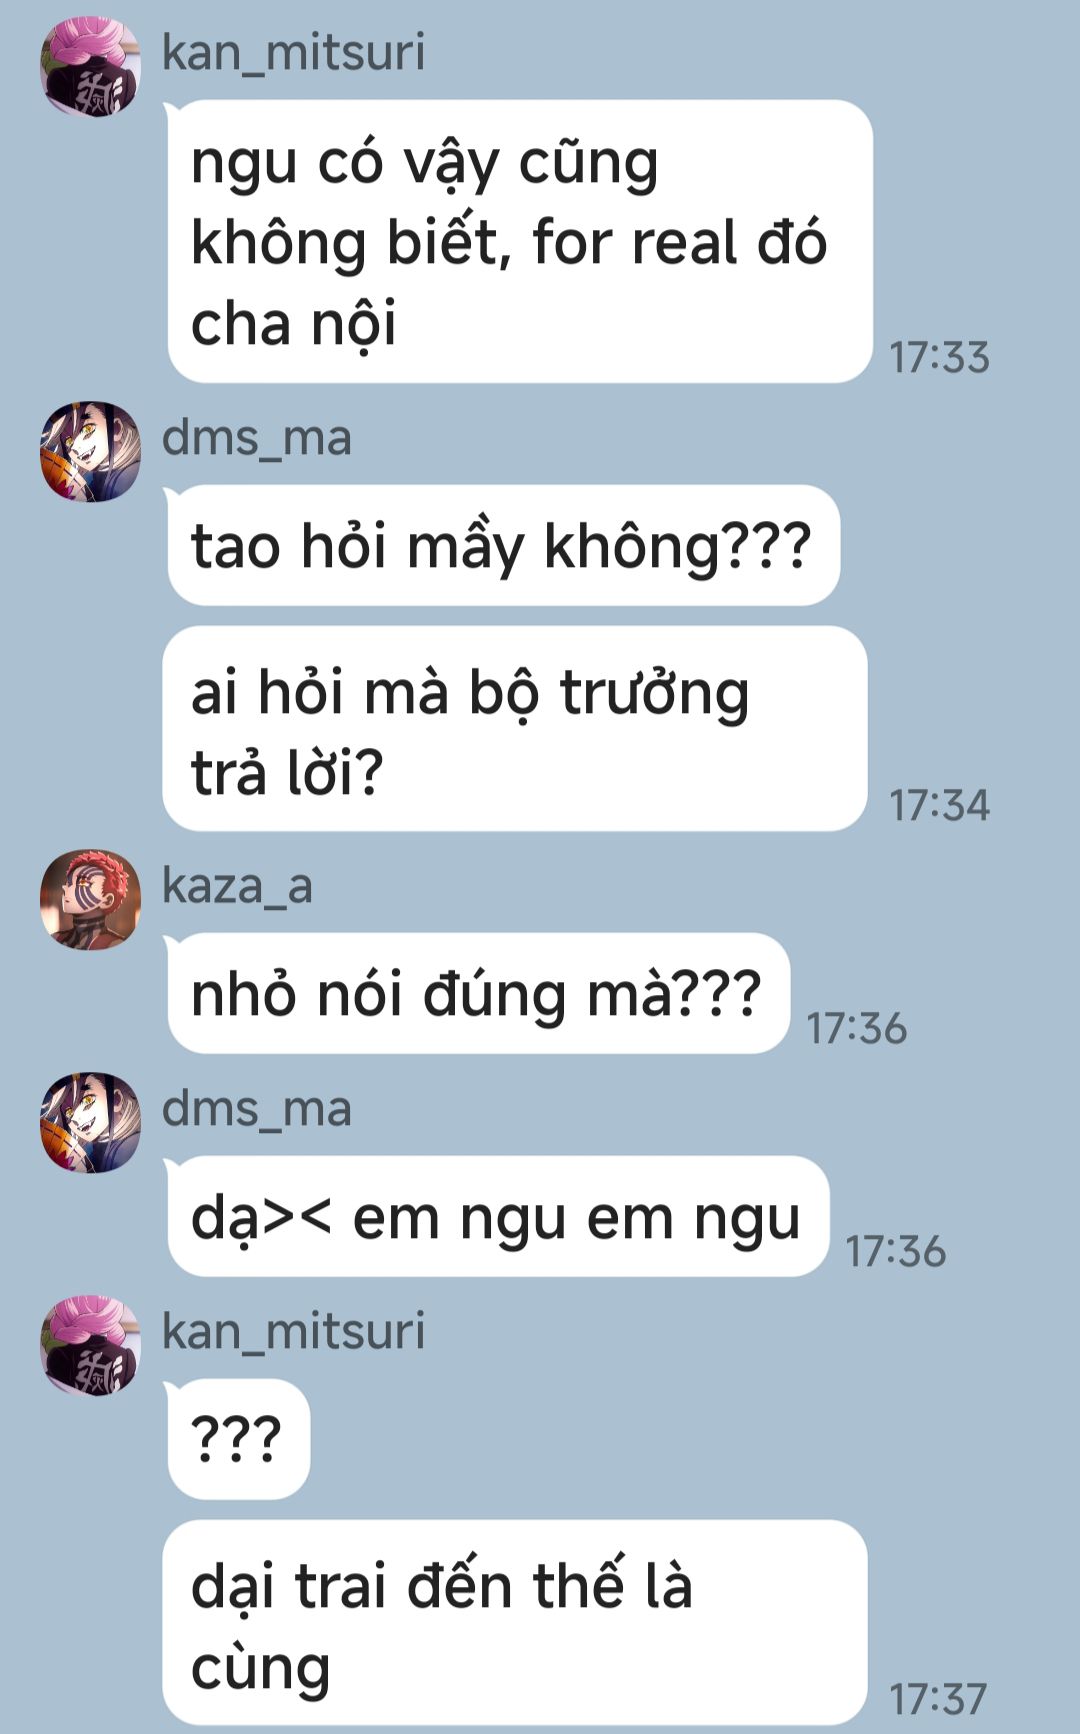Tap kan_mitsuri's avatar beside the first message
The width and height of the screenshot is (1080, 1734).
(x=90, y=66)
